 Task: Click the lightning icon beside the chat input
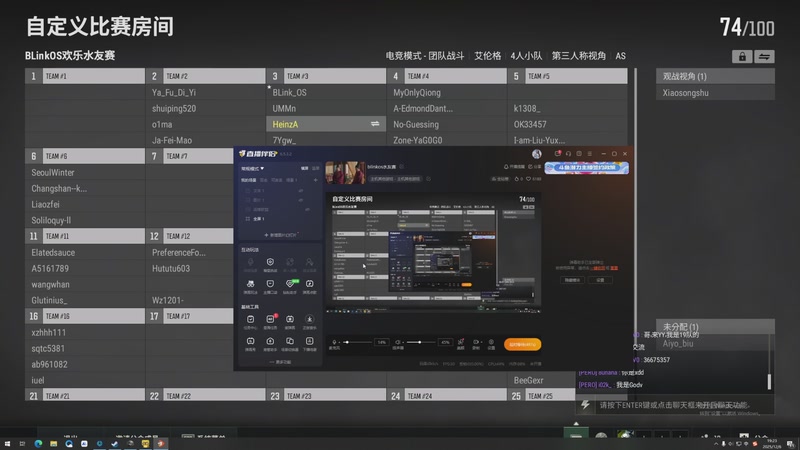click(585, 405)
